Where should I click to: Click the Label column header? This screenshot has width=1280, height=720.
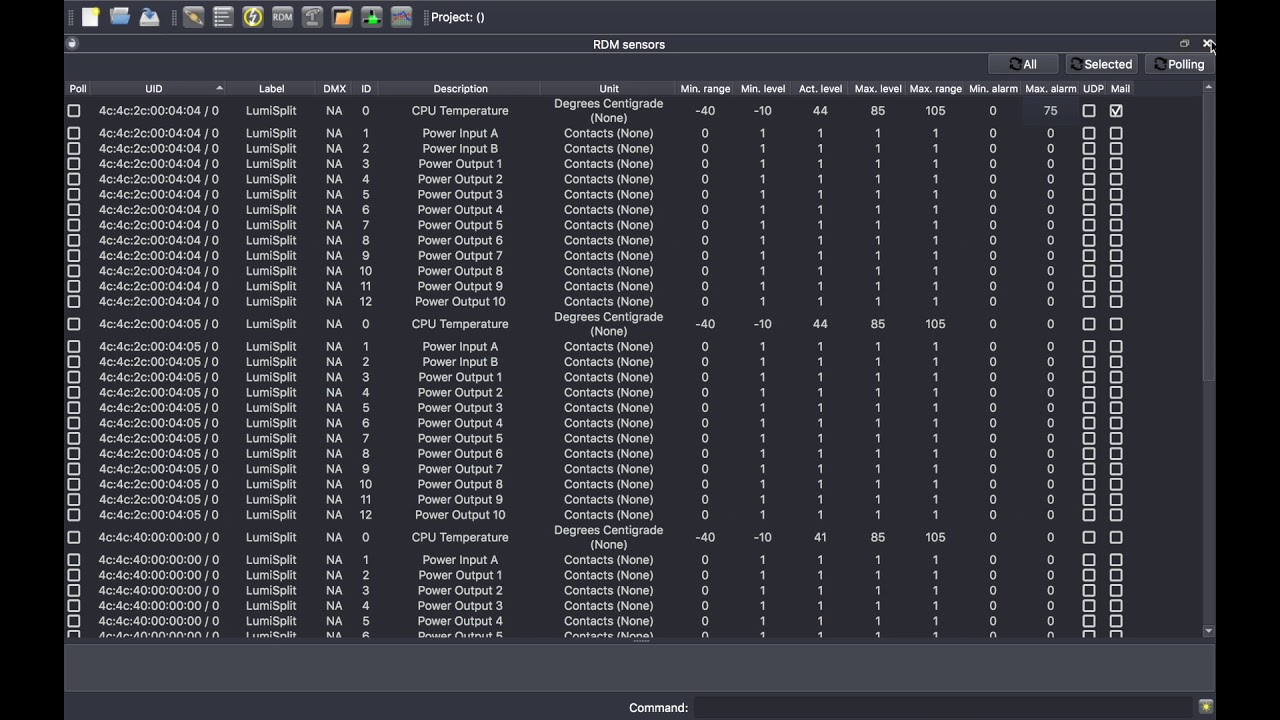pos(271,89)
